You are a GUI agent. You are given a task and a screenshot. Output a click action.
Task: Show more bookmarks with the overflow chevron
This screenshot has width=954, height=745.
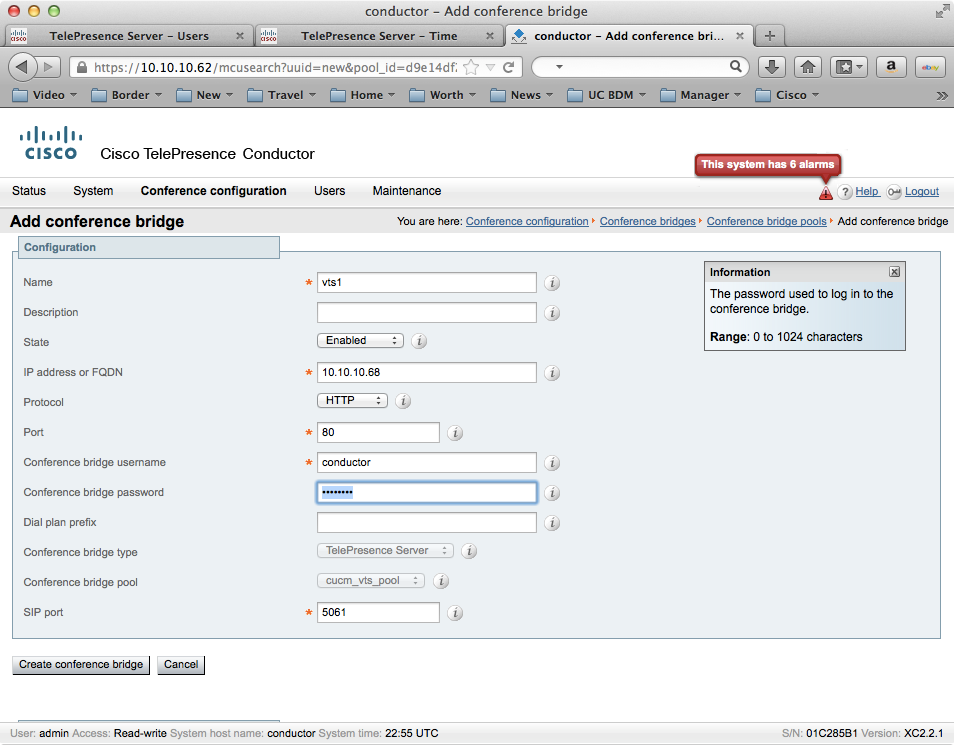(941, 96)
